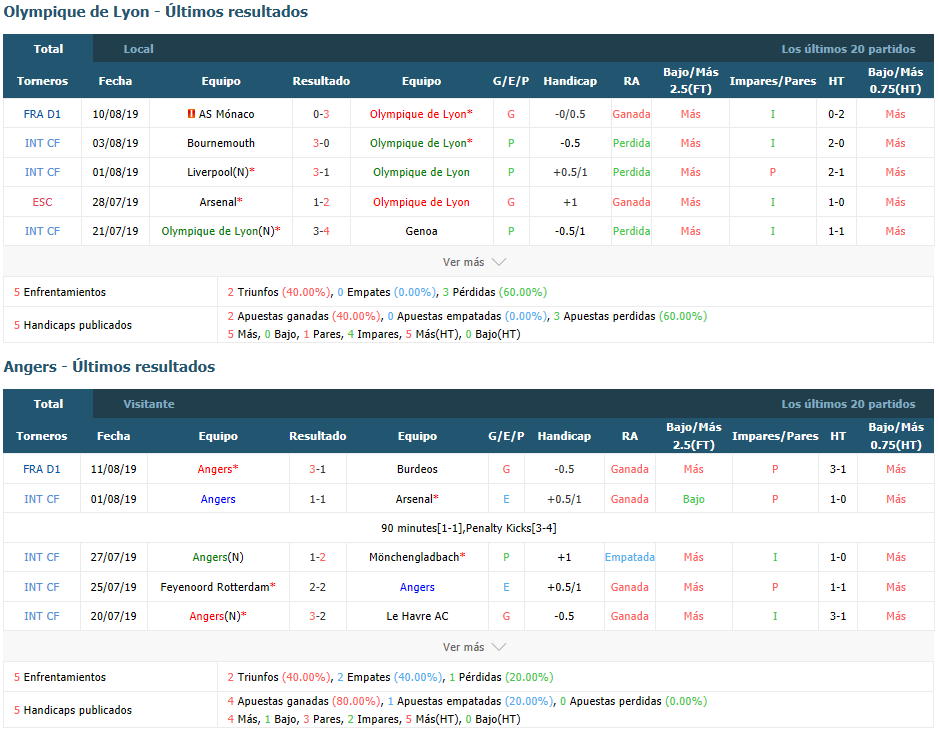Open Feyenoord Rotterdam team link
The height and width of the screenshot is (734, 939).
point(214,587)
